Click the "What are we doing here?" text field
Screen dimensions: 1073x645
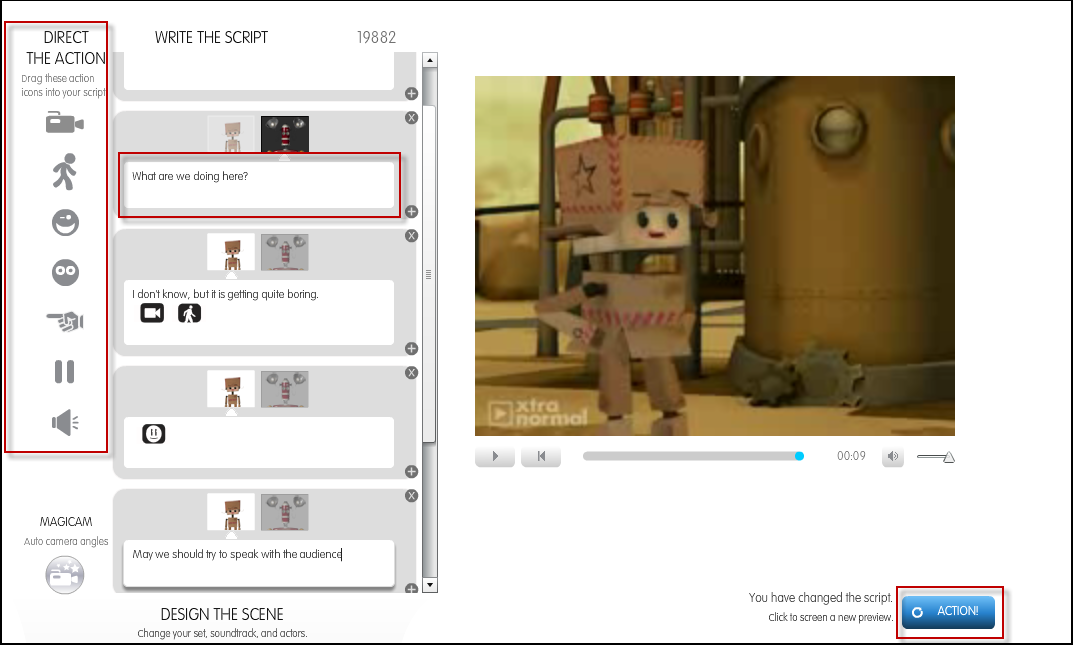pyautogui.click(x=258, y=185)
